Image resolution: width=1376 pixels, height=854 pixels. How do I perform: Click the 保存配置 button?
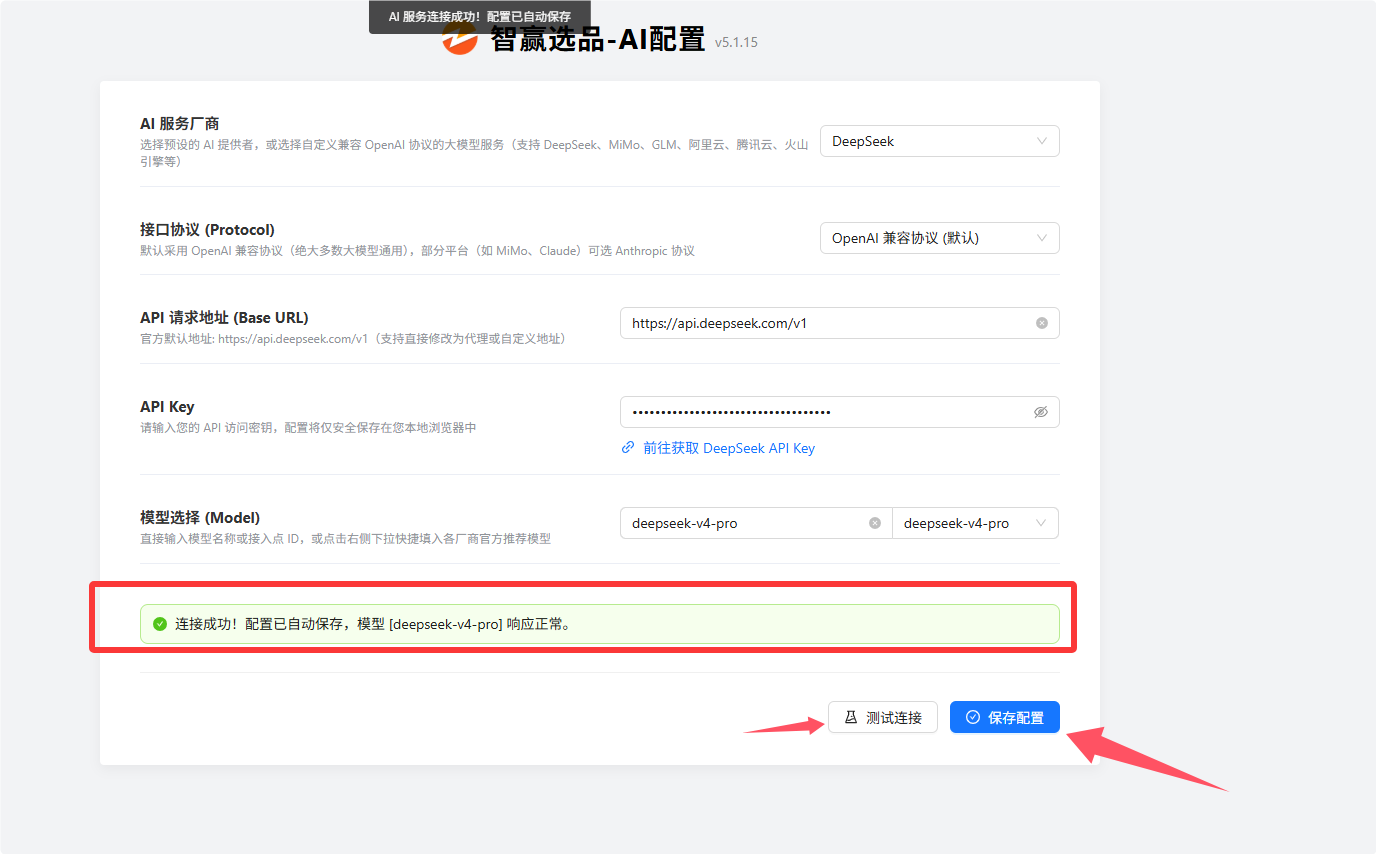tap(1004, 717)
